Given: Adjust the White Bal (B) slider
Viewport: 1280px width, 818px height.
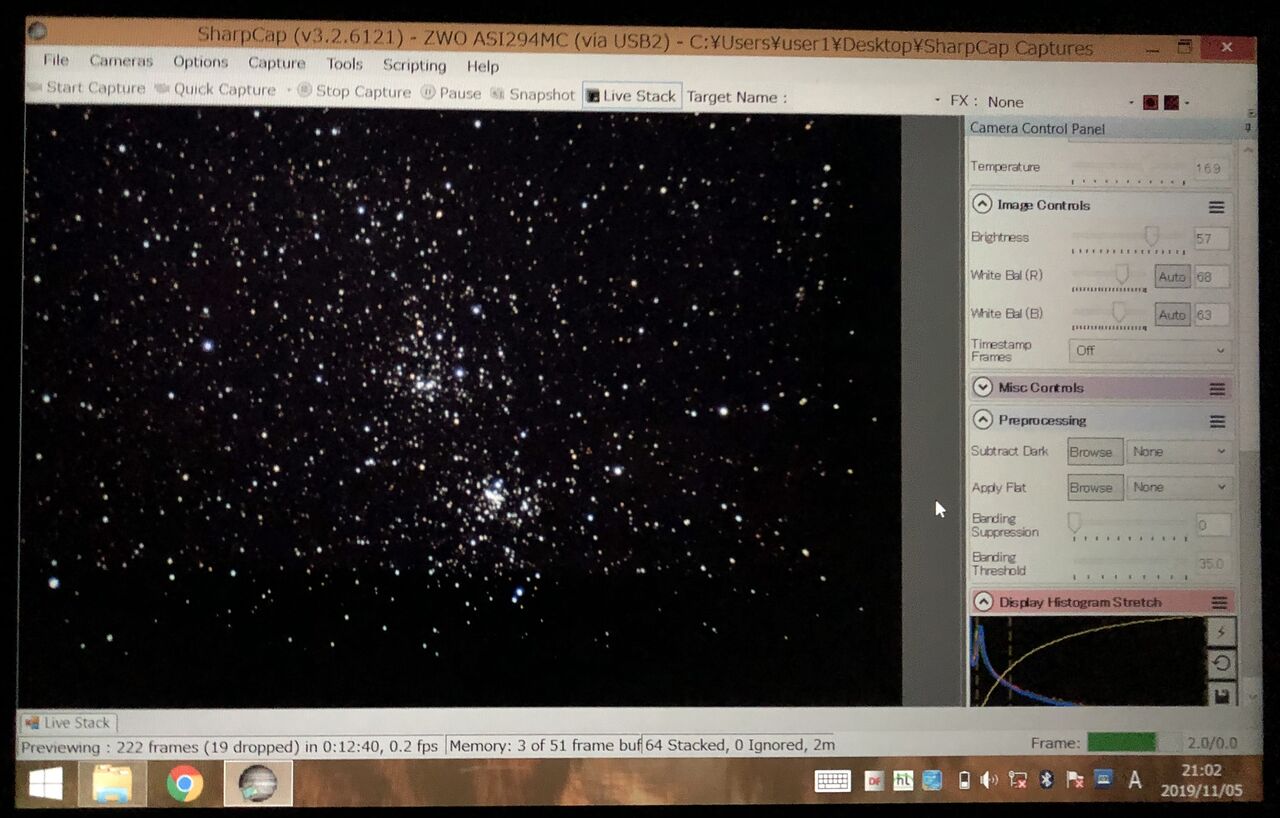Looking at the screenshot, I should click(1110, 314).
